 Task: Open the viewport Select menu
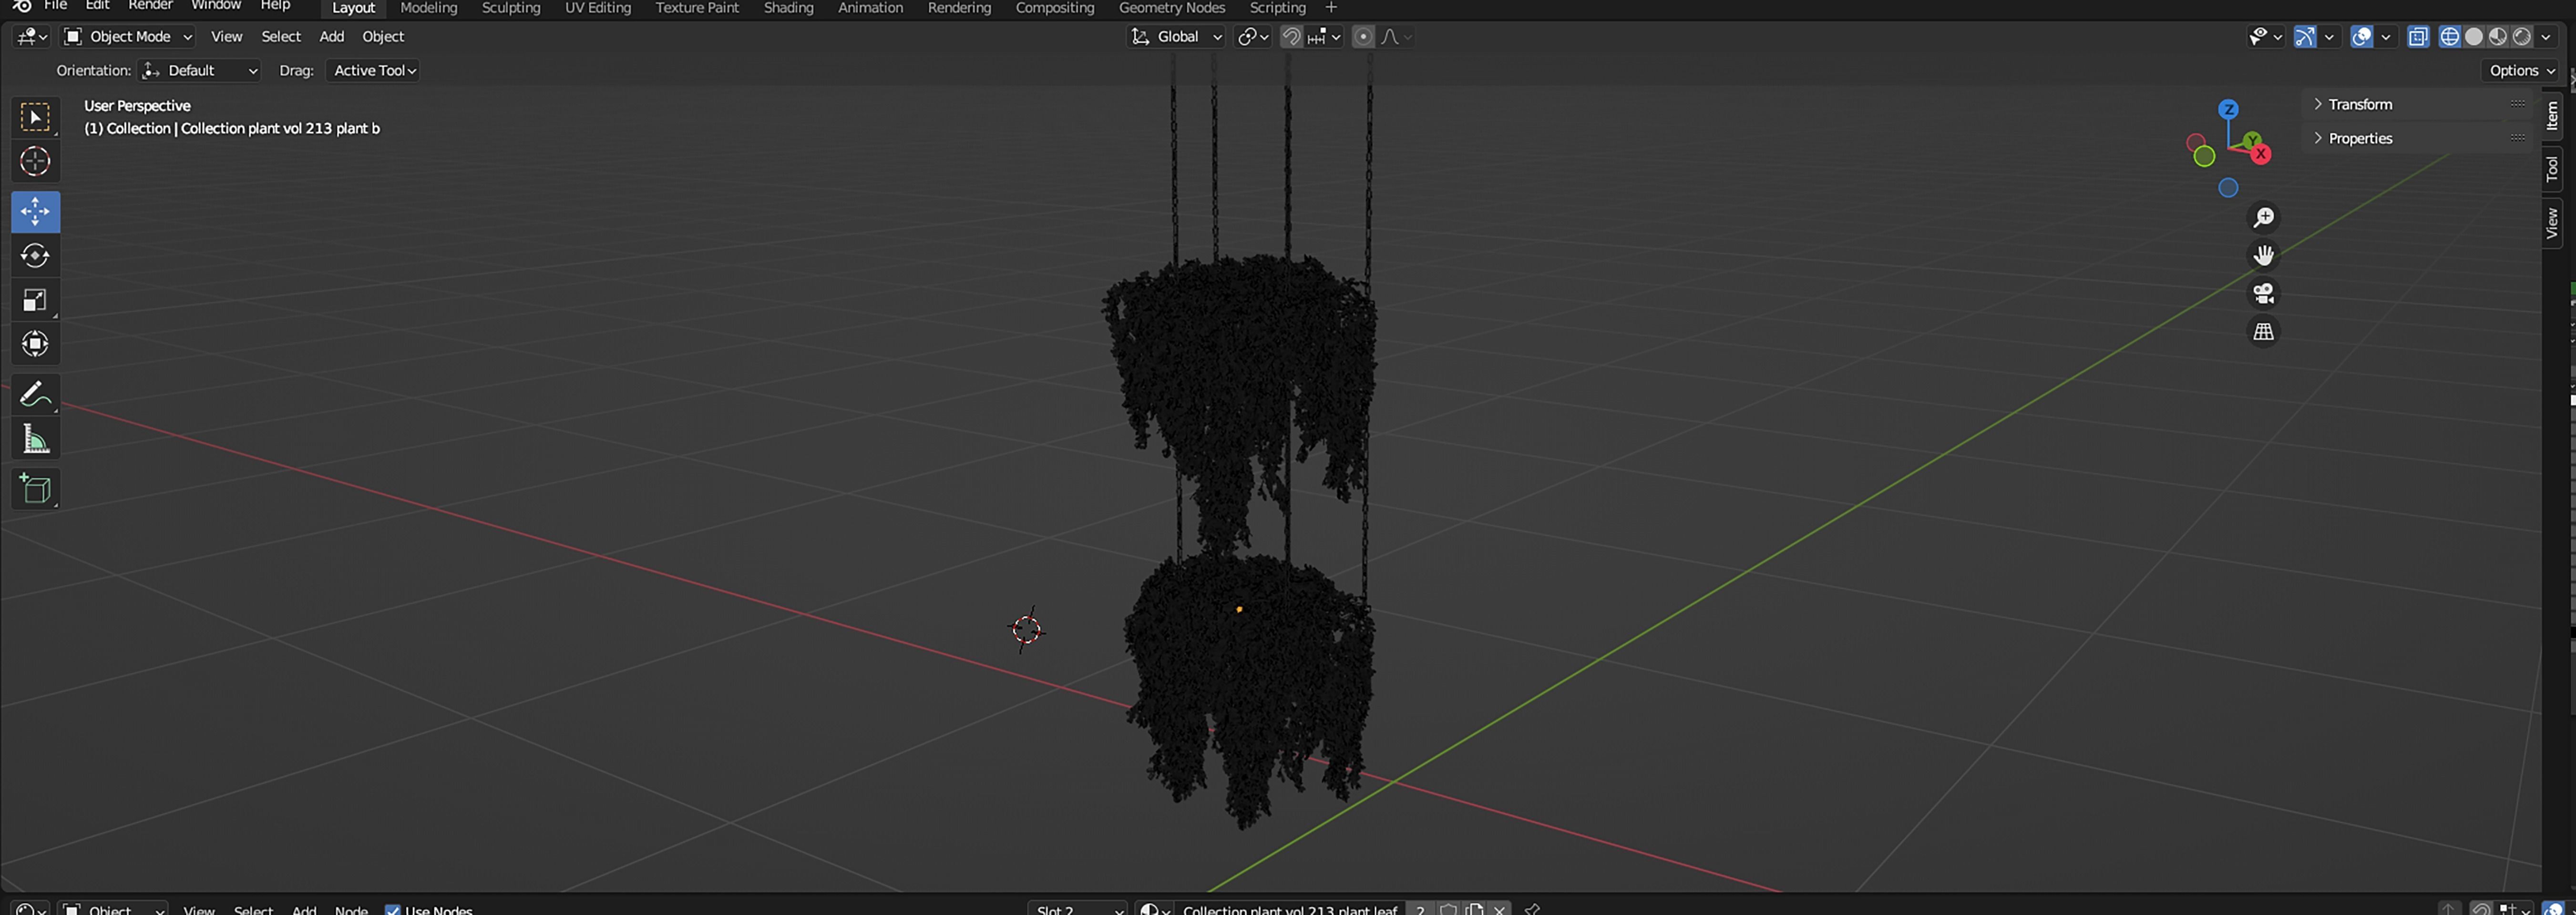tap(281, 37)
